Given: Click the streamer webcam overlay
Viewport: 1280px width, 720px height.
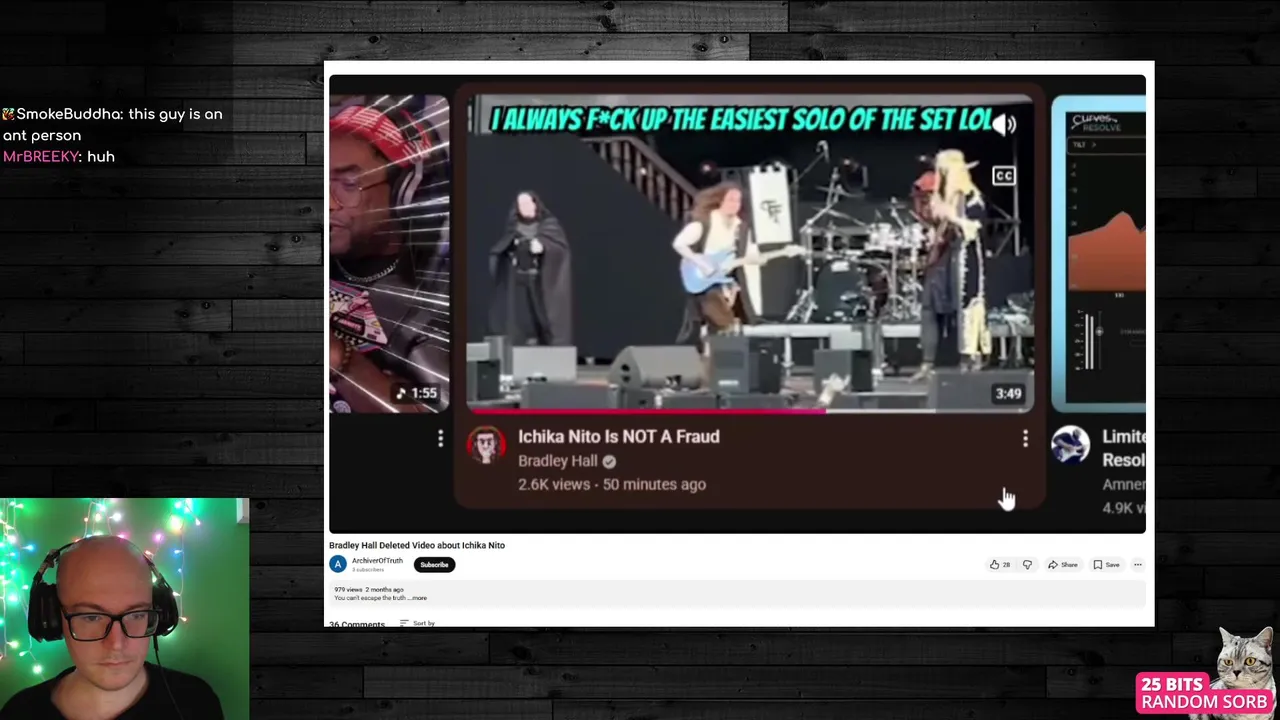Looking at the screenshot, I should tap(124, 608).
